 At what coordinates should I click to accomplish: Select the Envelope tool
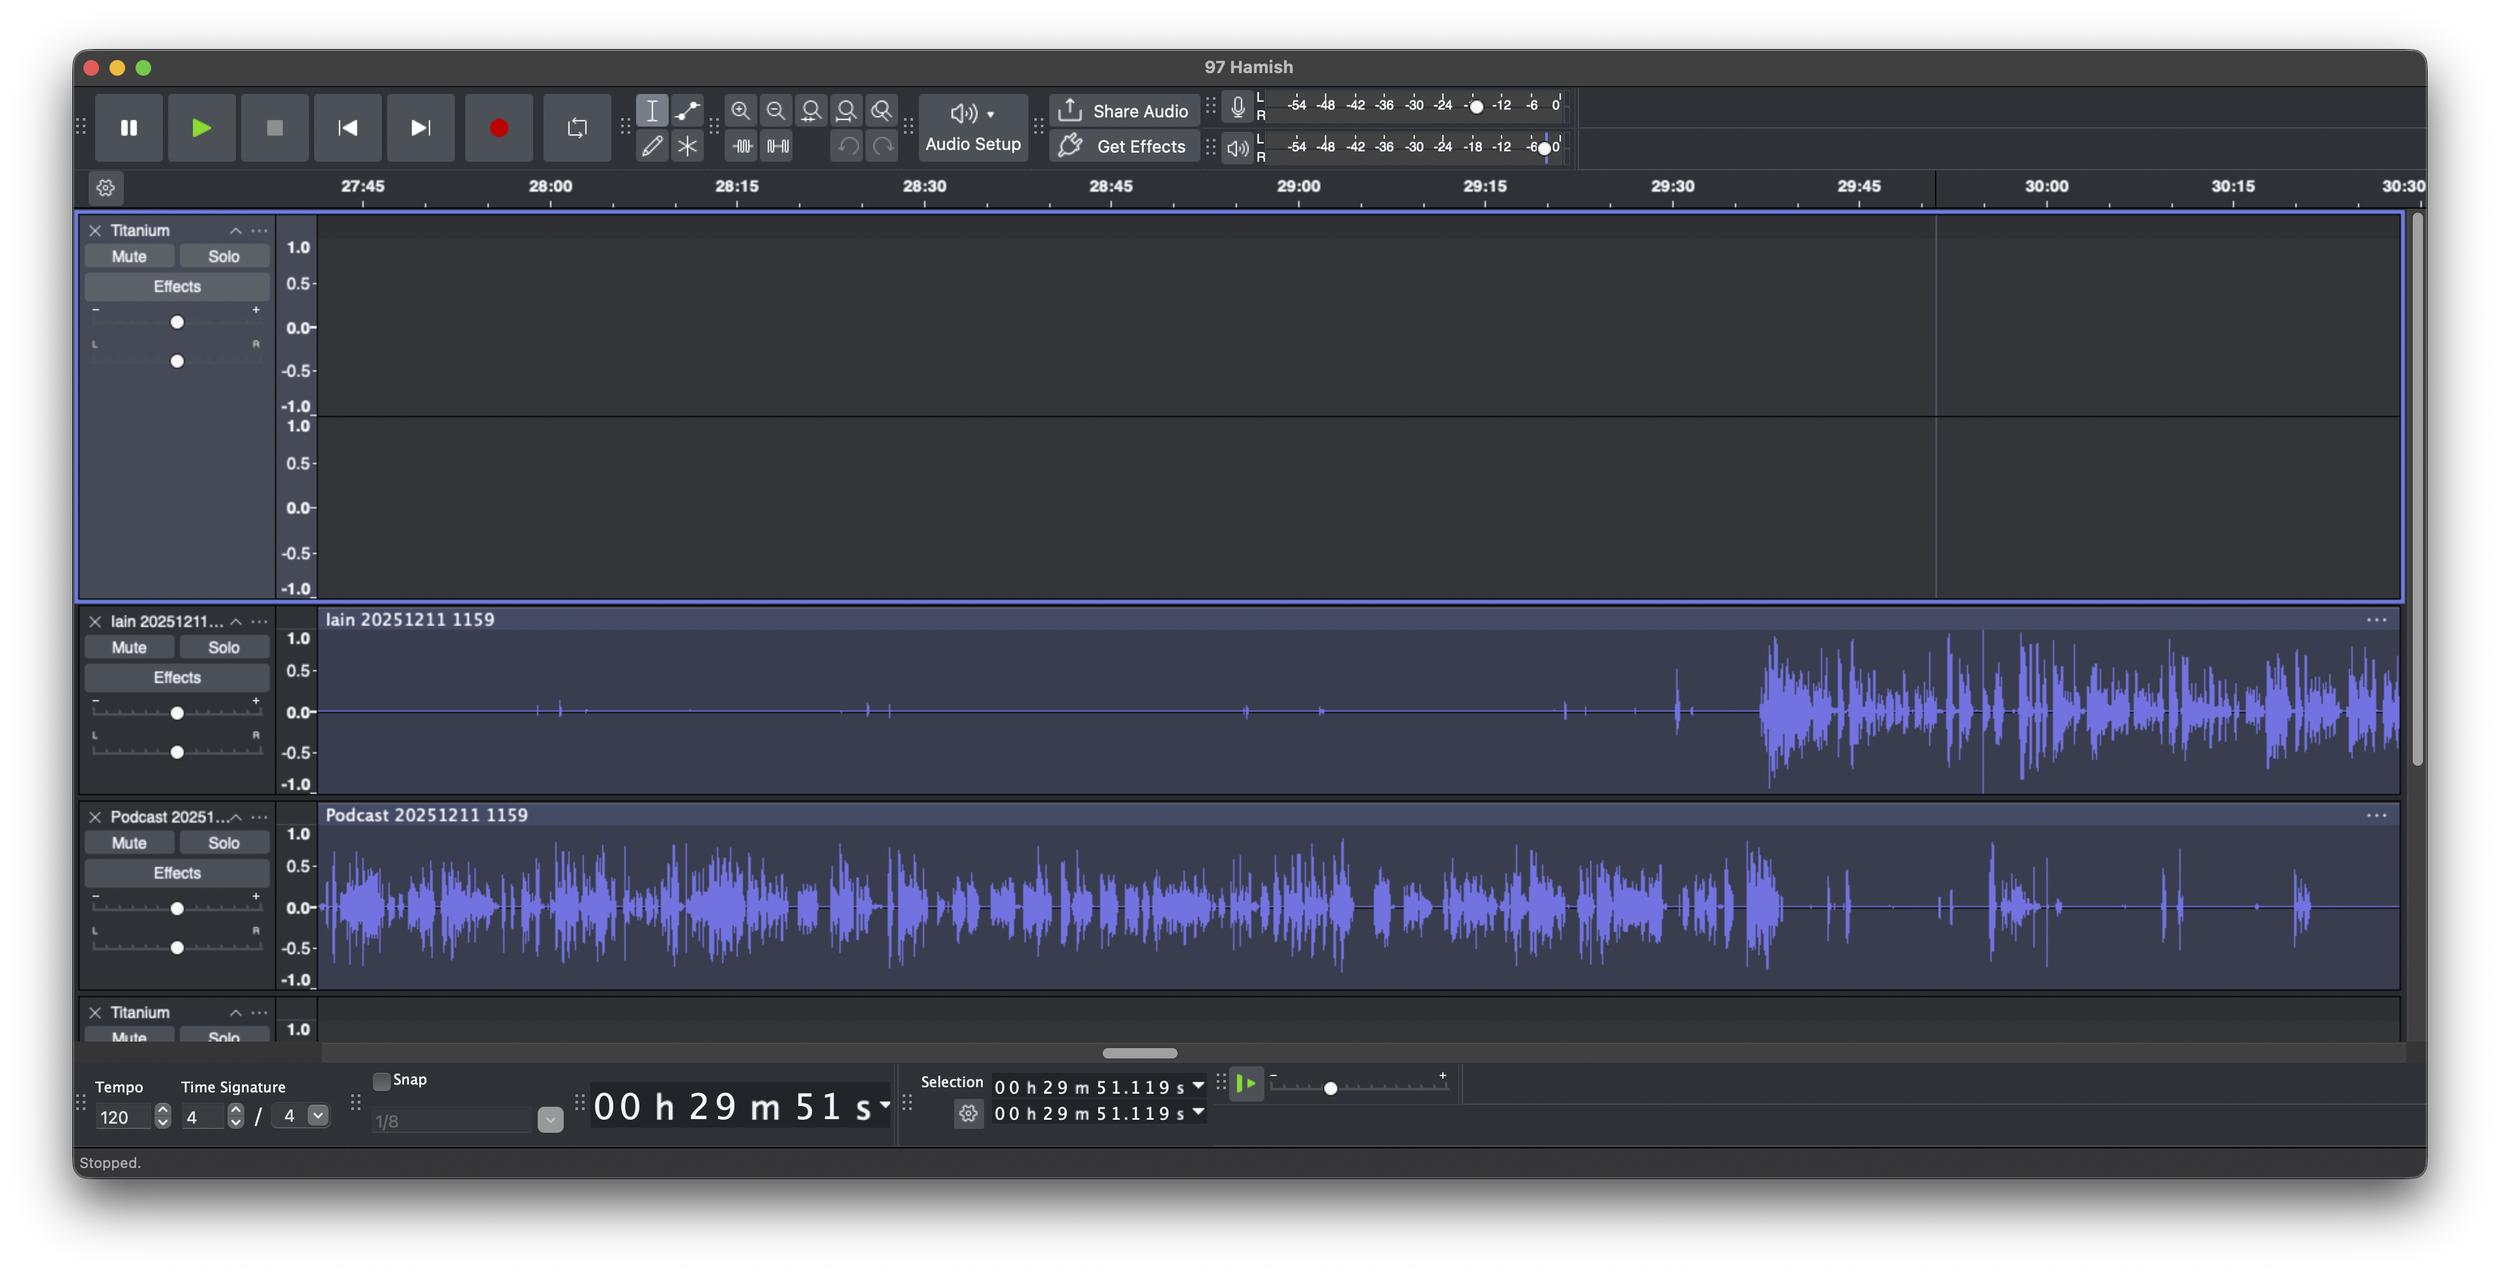click(x=687, y=110)
